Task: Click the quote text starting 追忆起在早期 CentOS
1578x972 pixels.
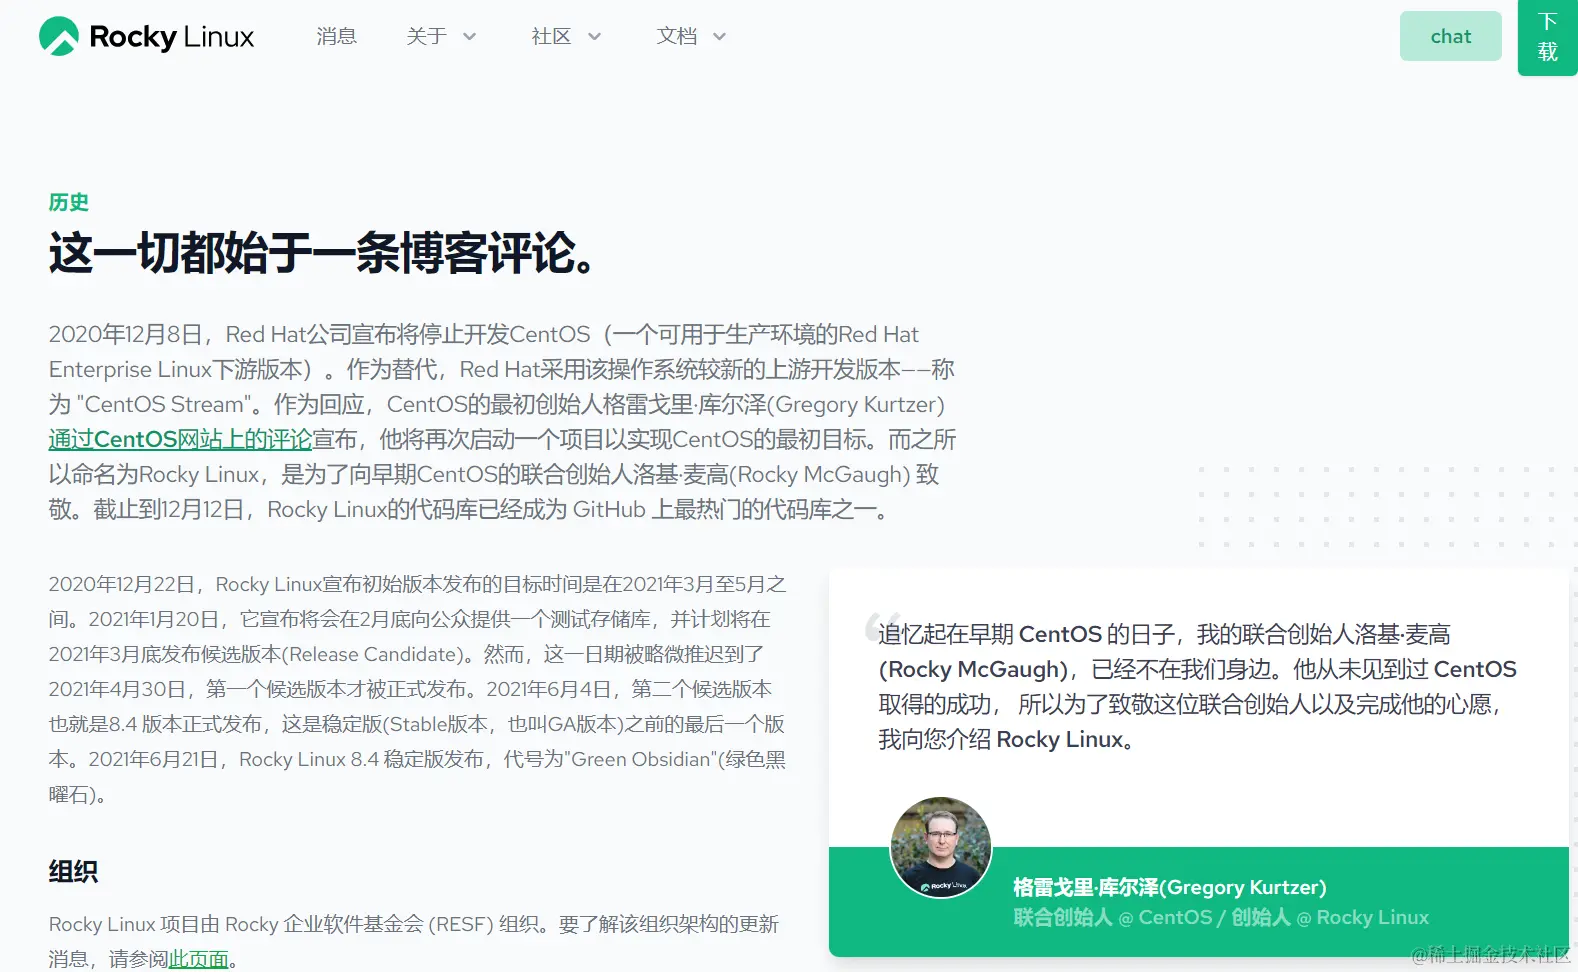Action: pyautogui.click(x=1197, y=687)
